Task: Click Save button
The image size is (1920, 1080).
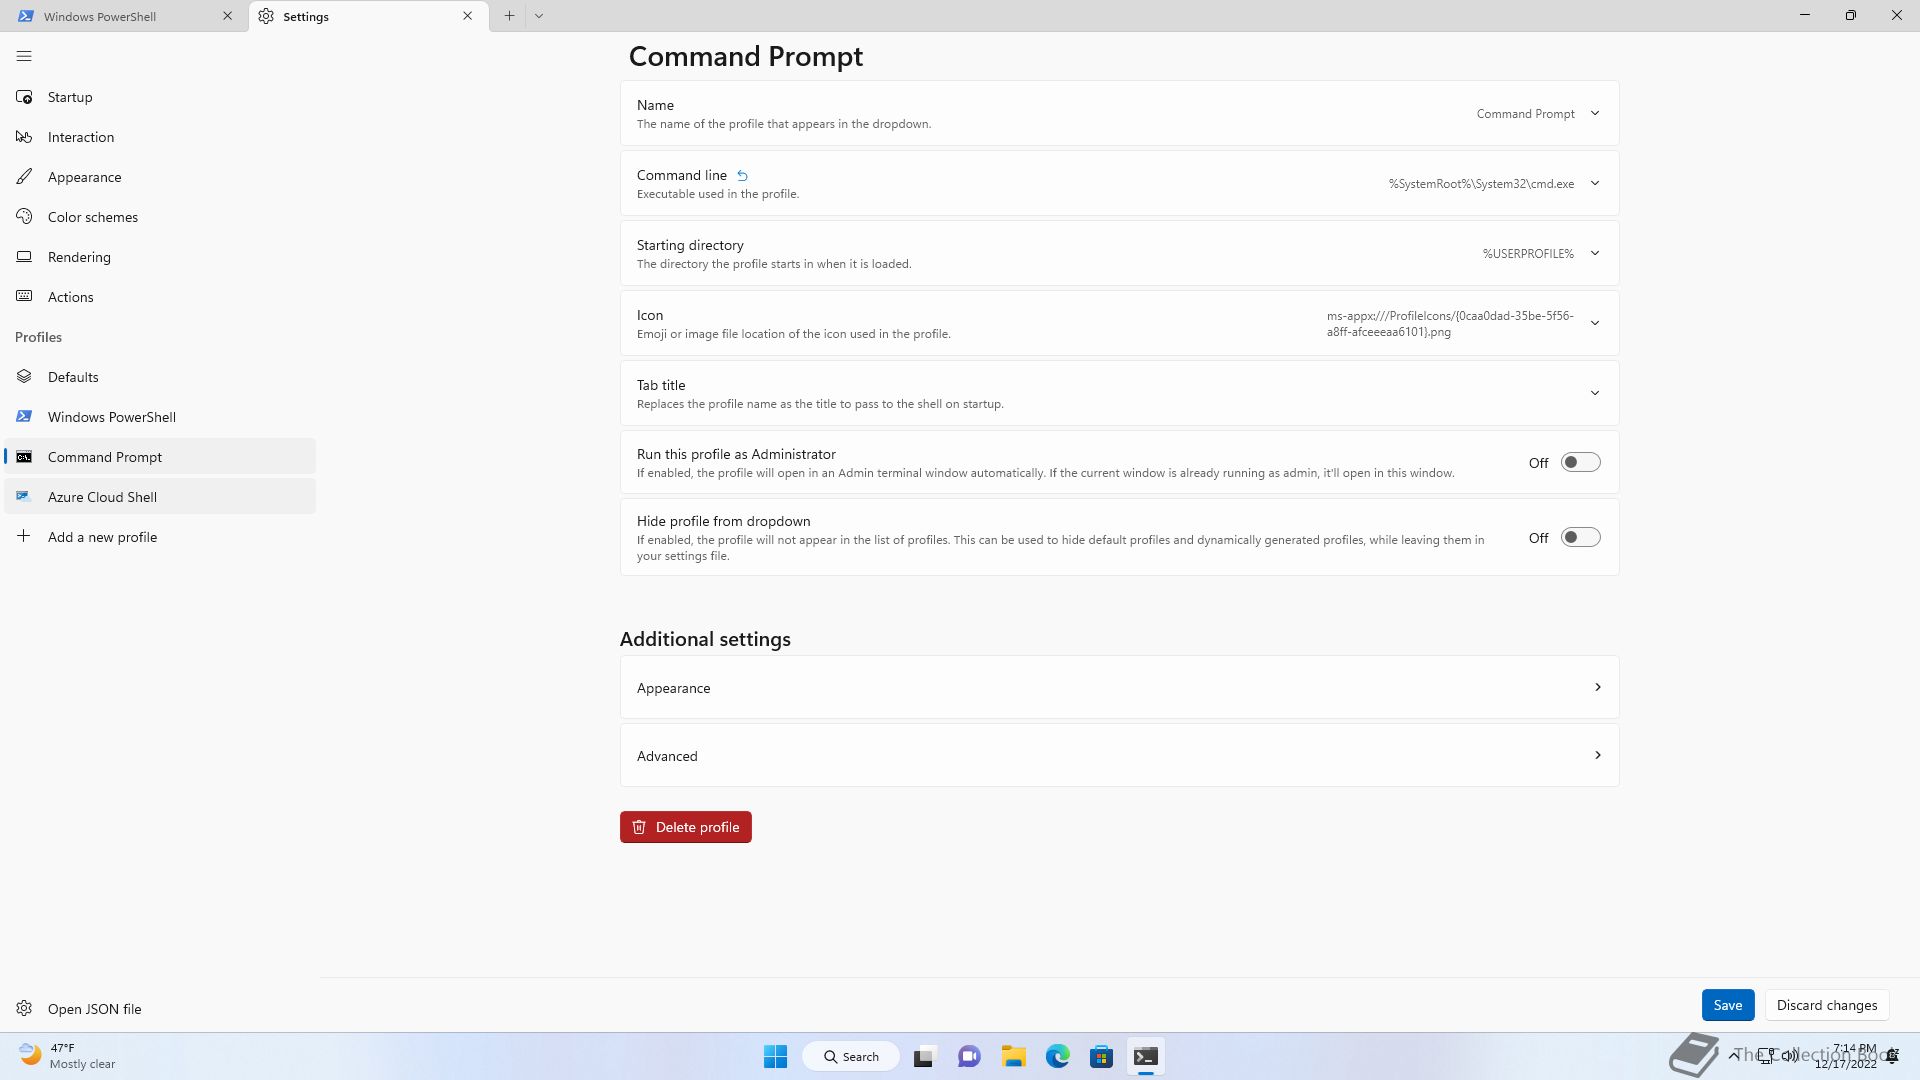Action: (1727, 1005)
